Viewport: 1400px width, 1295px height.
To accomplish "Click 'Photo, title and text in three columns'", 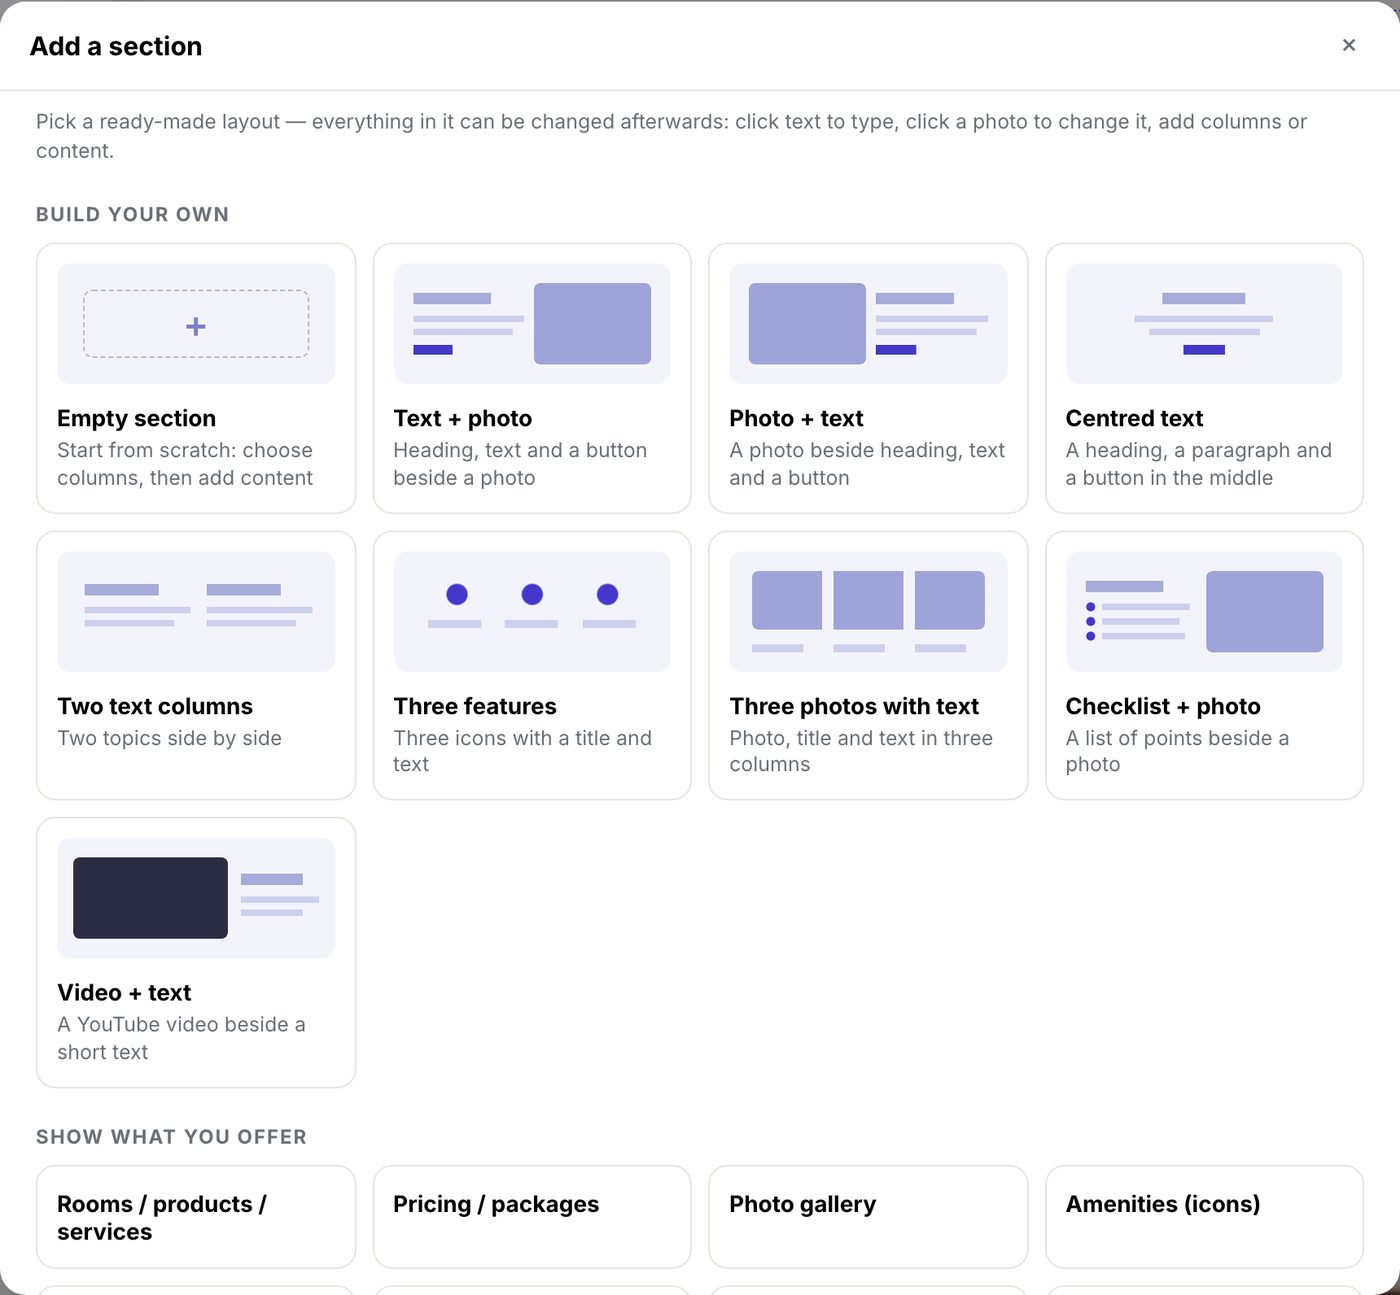I will [861, 751].
